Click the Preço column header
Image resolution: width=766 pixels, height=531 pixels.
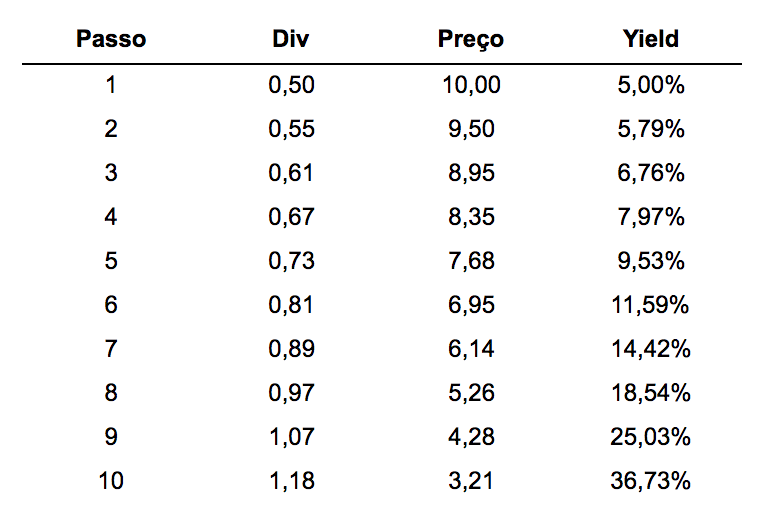(470, 40)
